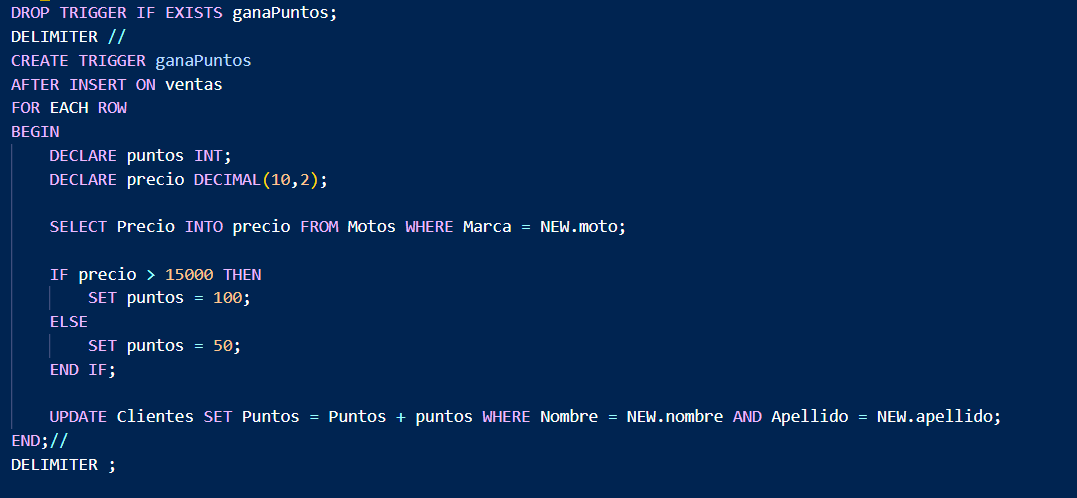Click the UPDATE keyword
This screenshot has height=498, width=1077.
tap(78, 417)
